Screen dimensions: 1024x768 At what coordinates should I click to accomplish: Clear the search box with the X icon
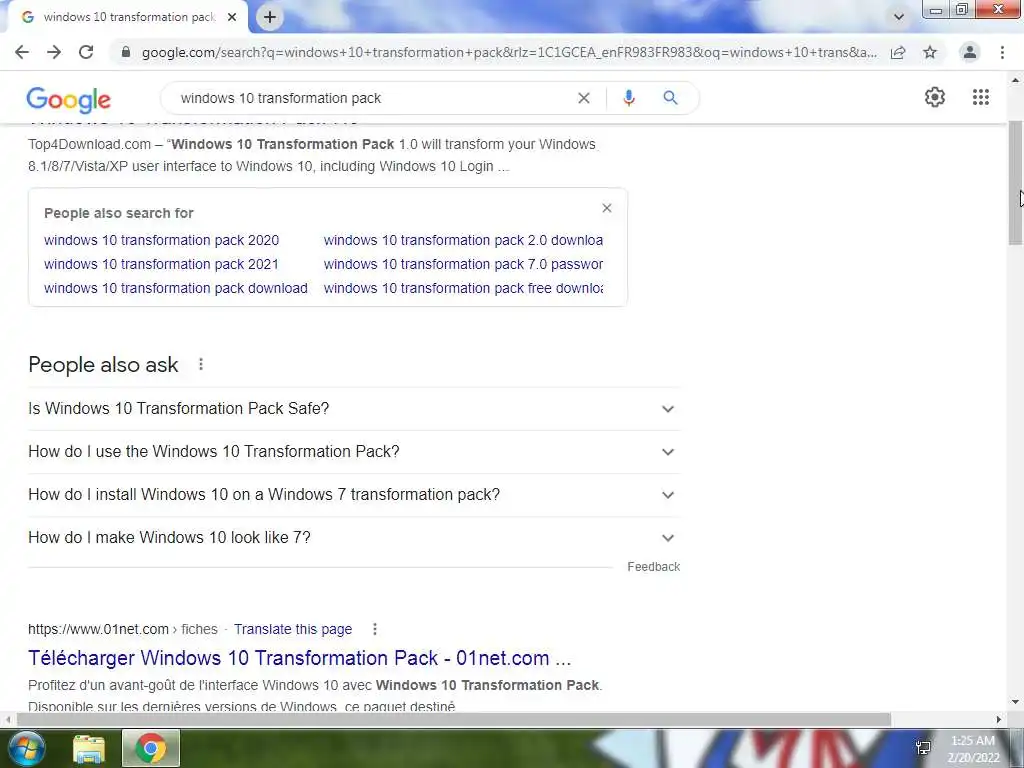(x=584, y=98)
